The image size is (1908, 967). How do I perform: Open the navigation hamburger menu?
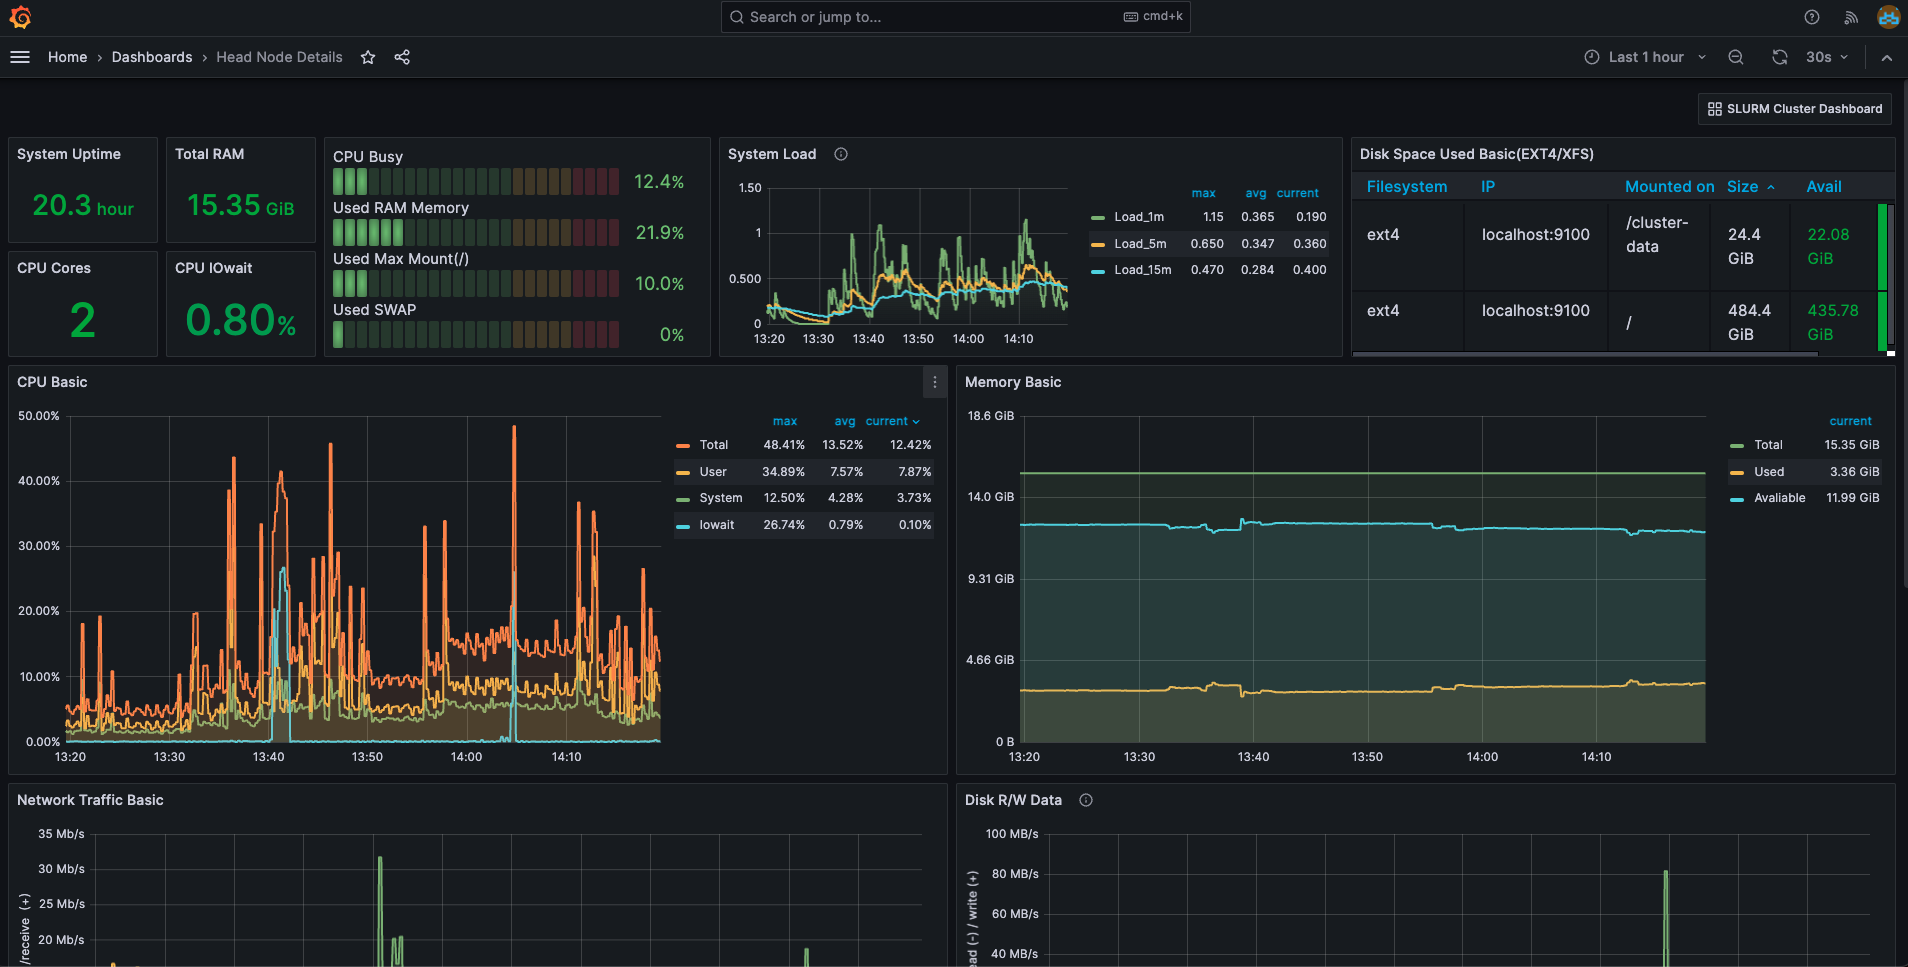20,57
